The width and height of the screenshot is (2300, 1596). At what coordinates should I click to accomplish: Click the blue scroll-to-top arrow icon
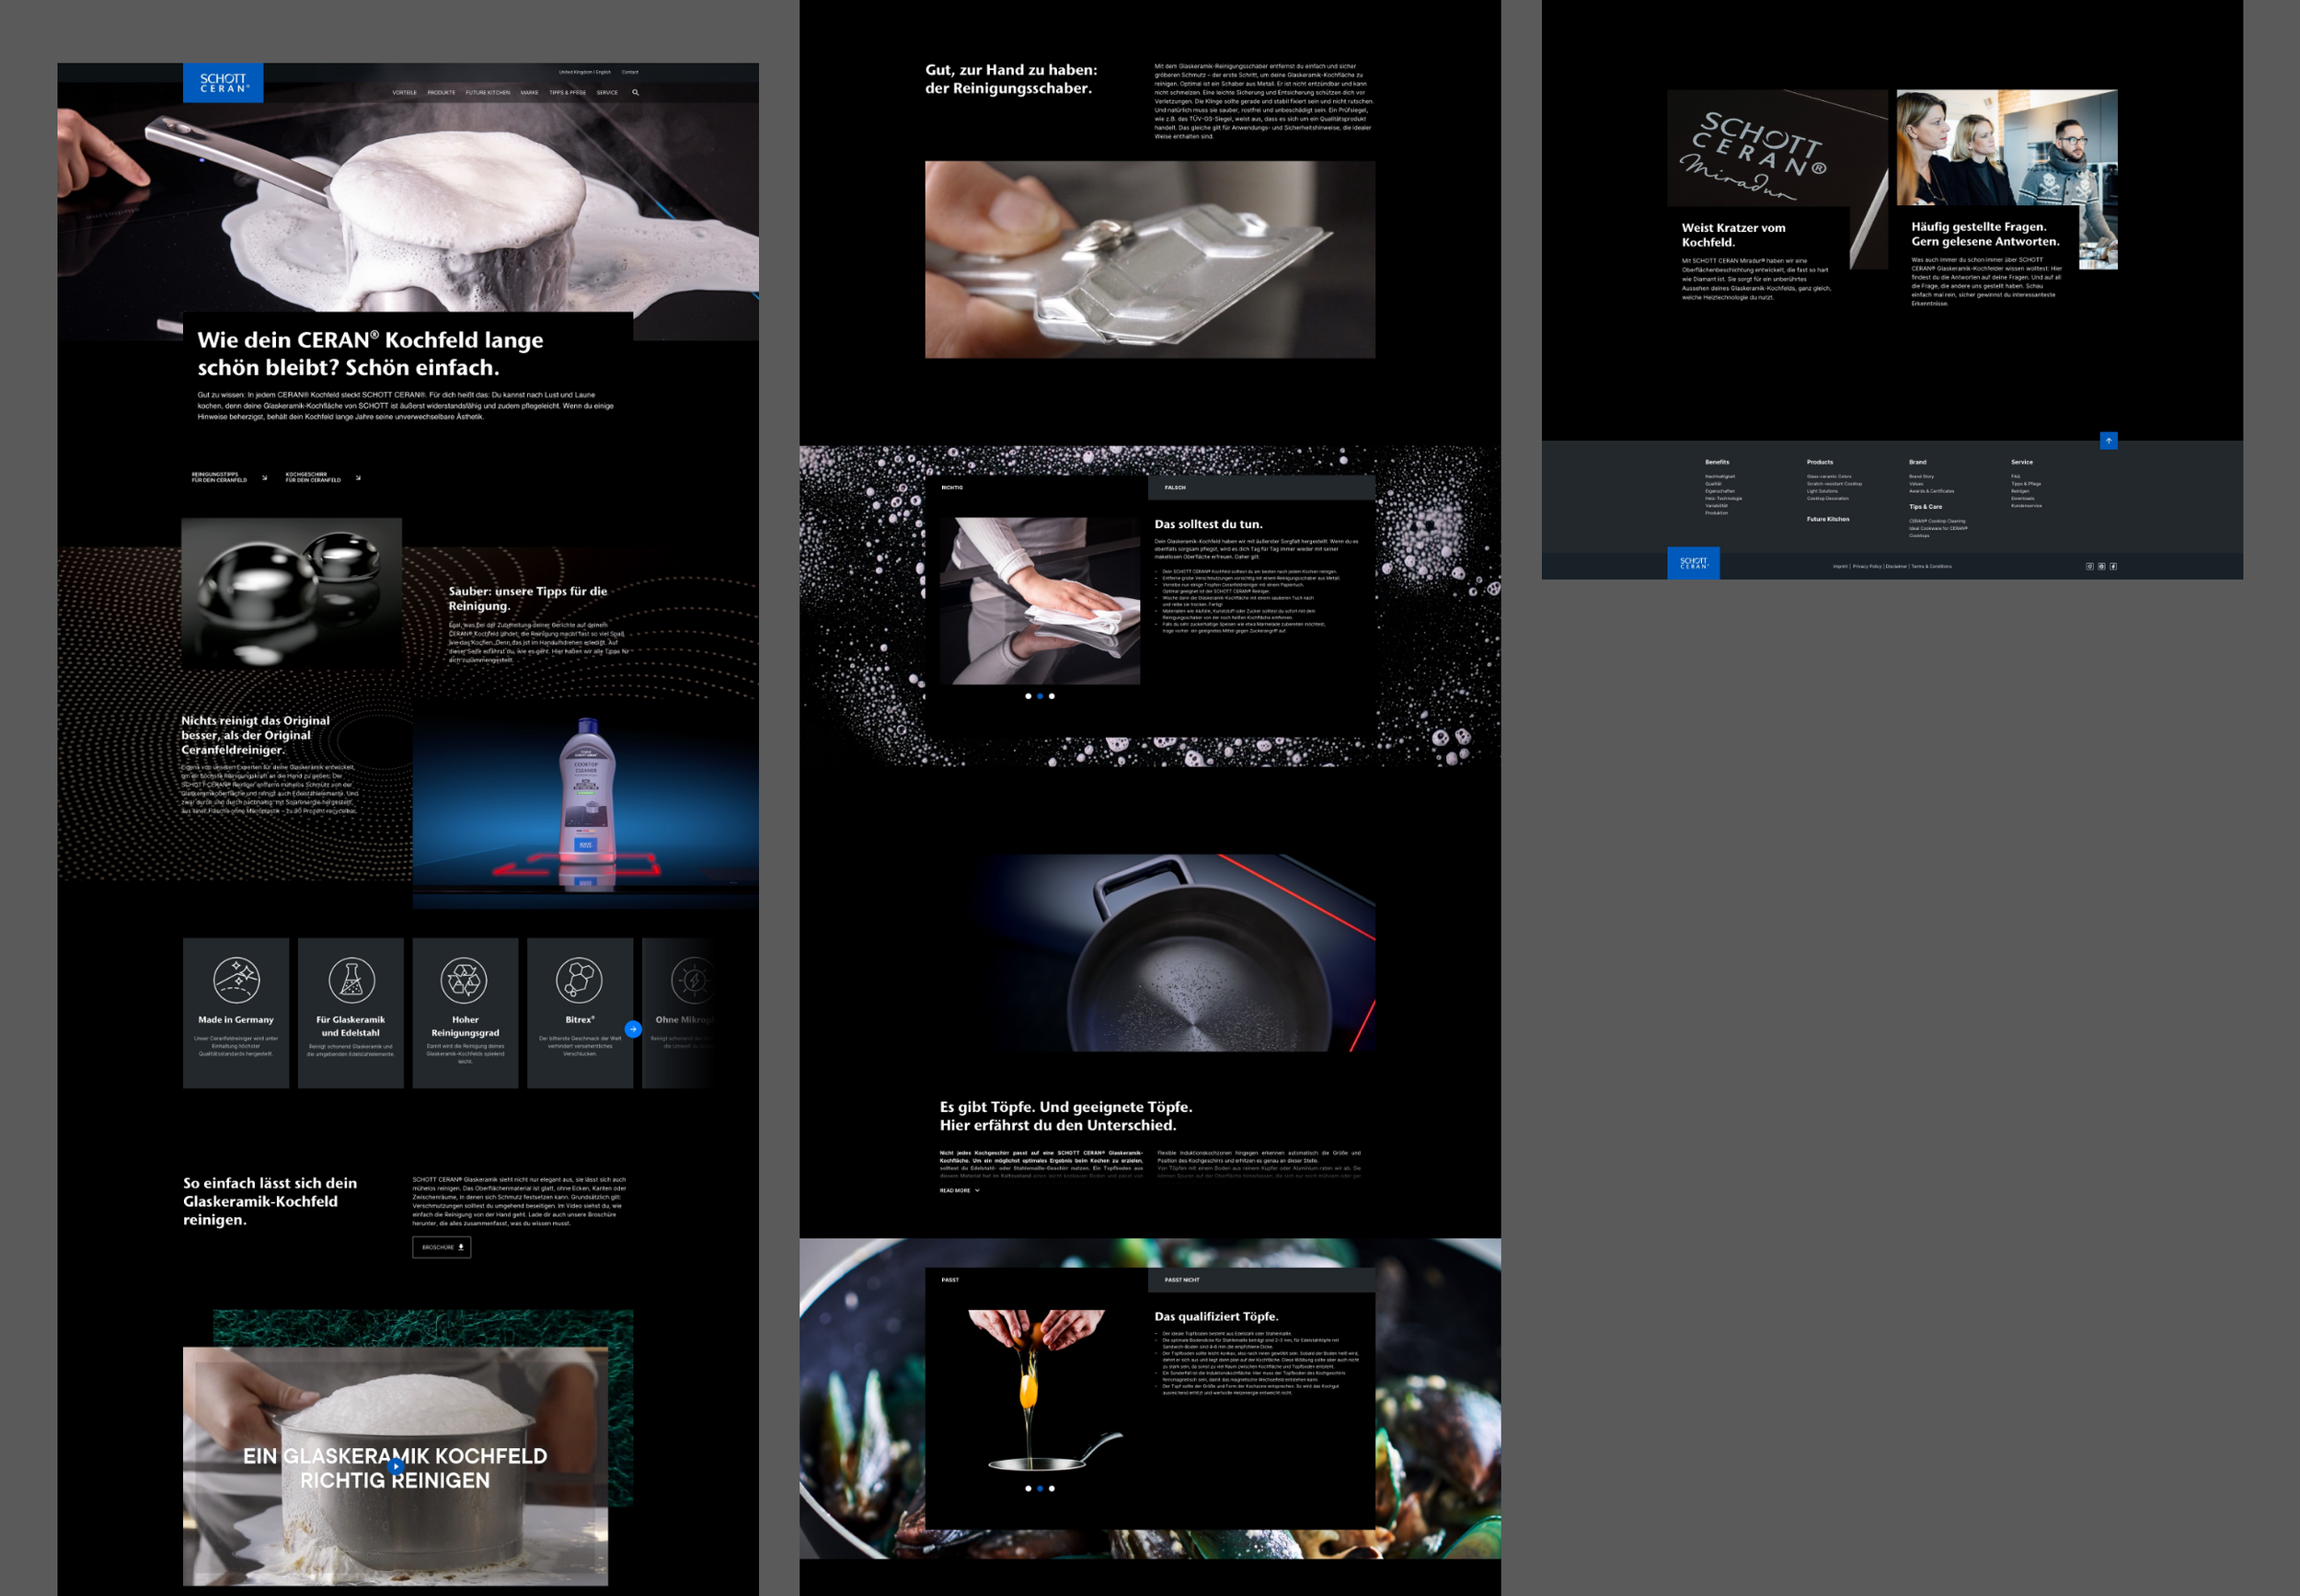click(2108, 440)
